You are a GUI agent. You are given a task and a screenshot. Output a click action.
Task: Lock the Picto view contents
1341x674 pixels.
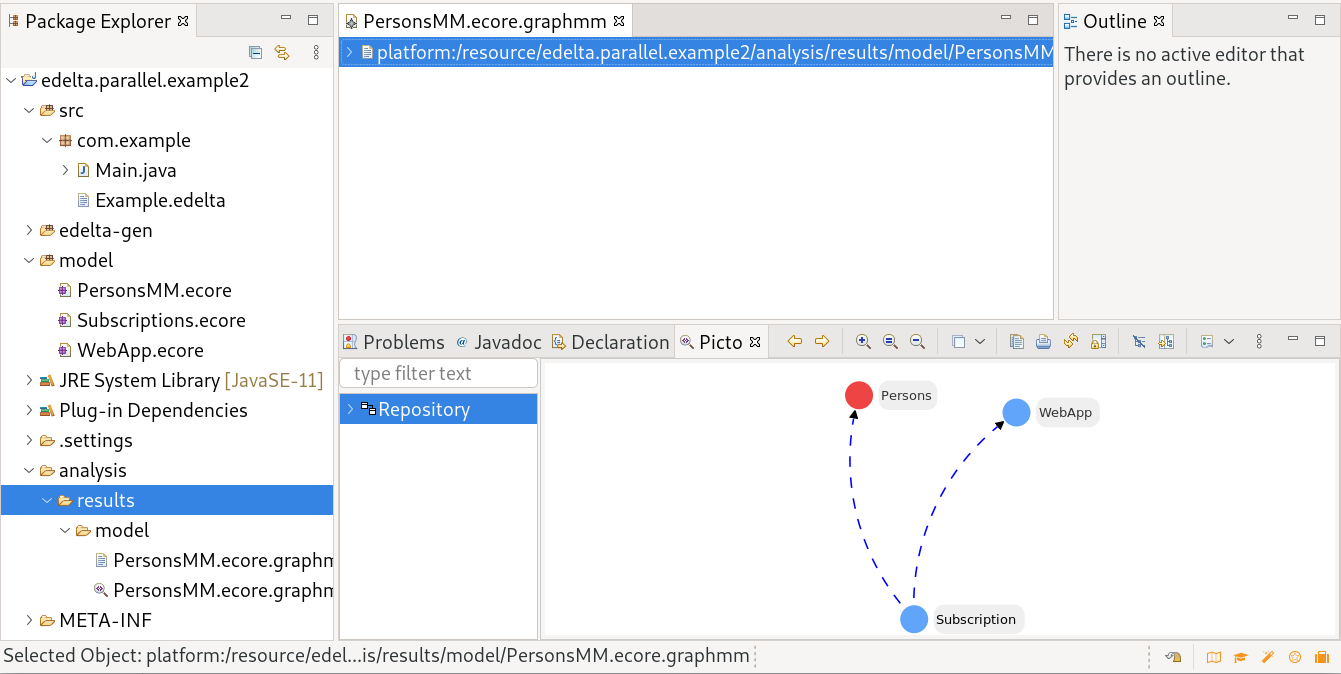coord(1098,341)
